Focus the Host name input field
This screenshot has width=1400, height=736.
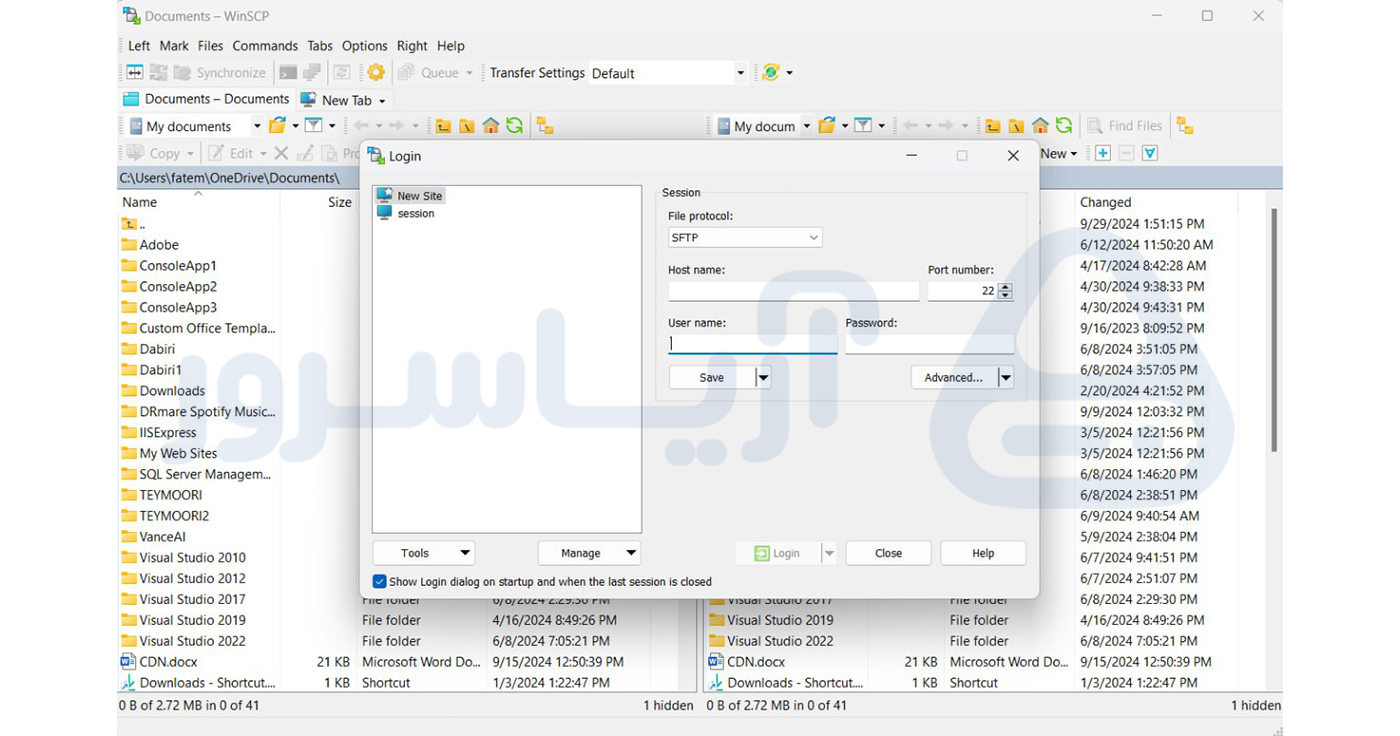pyautogui.click(x=793, y=291)
